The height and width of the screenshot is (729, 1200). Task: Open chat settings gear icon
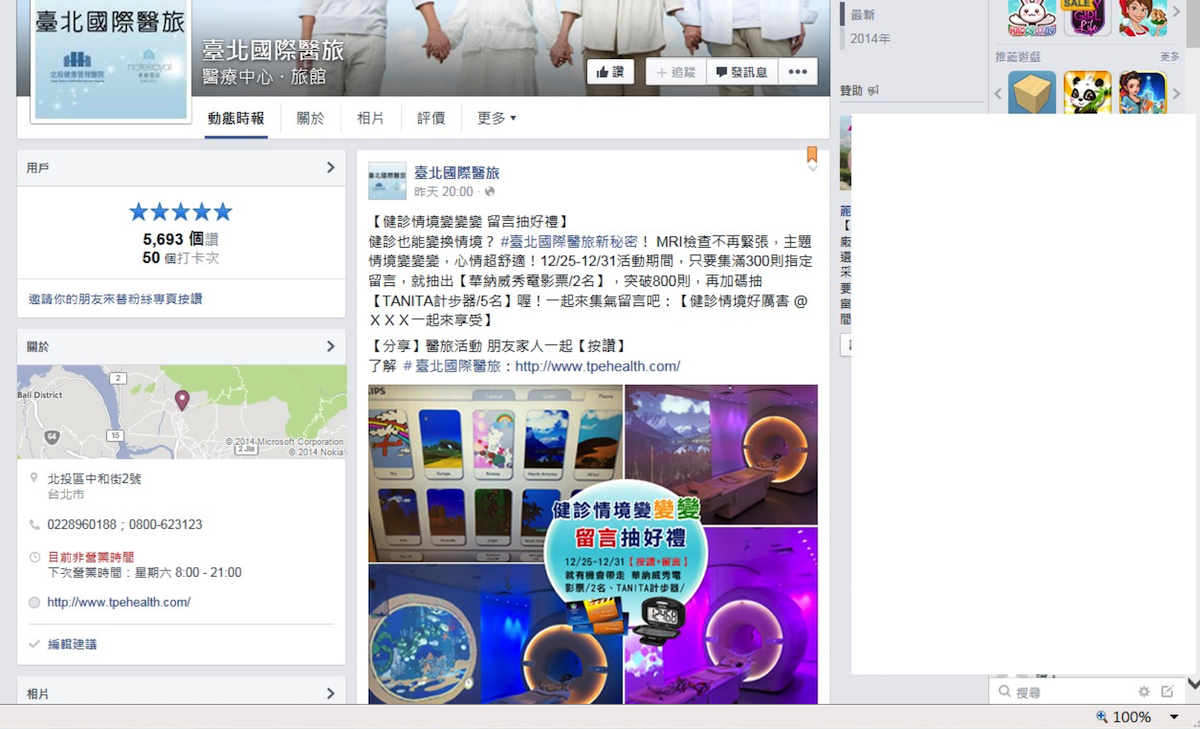coord(1144,691)
